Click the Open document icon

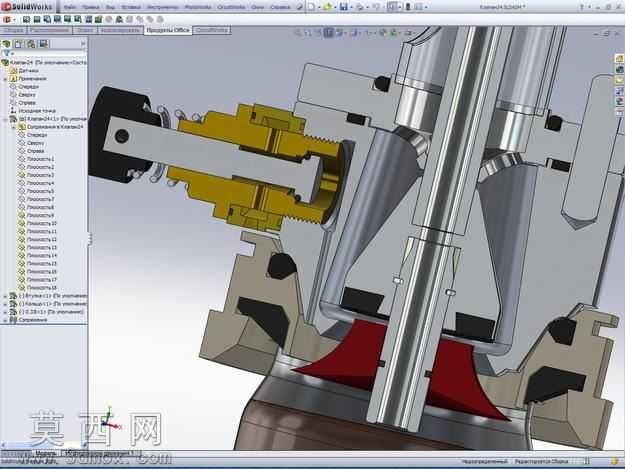(x=328, y=7)
